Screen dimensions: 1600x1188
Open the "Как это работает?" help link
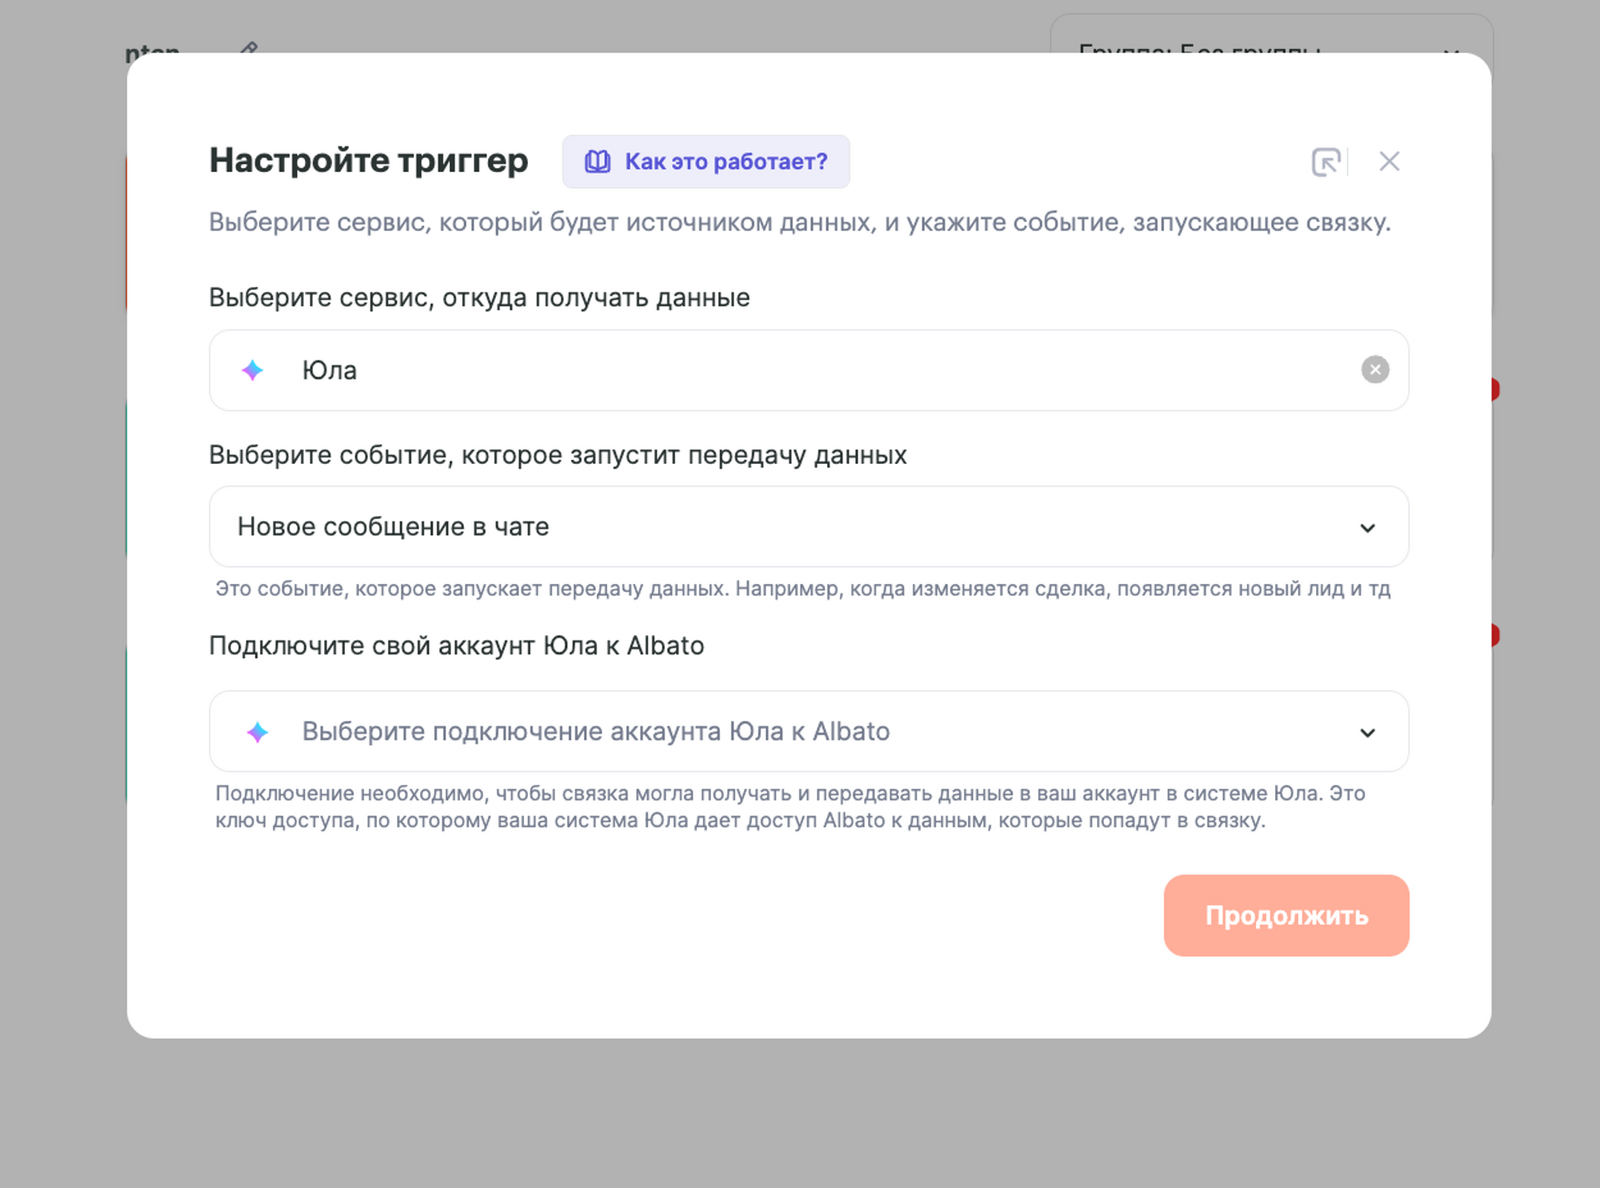[x=725, y=162]
